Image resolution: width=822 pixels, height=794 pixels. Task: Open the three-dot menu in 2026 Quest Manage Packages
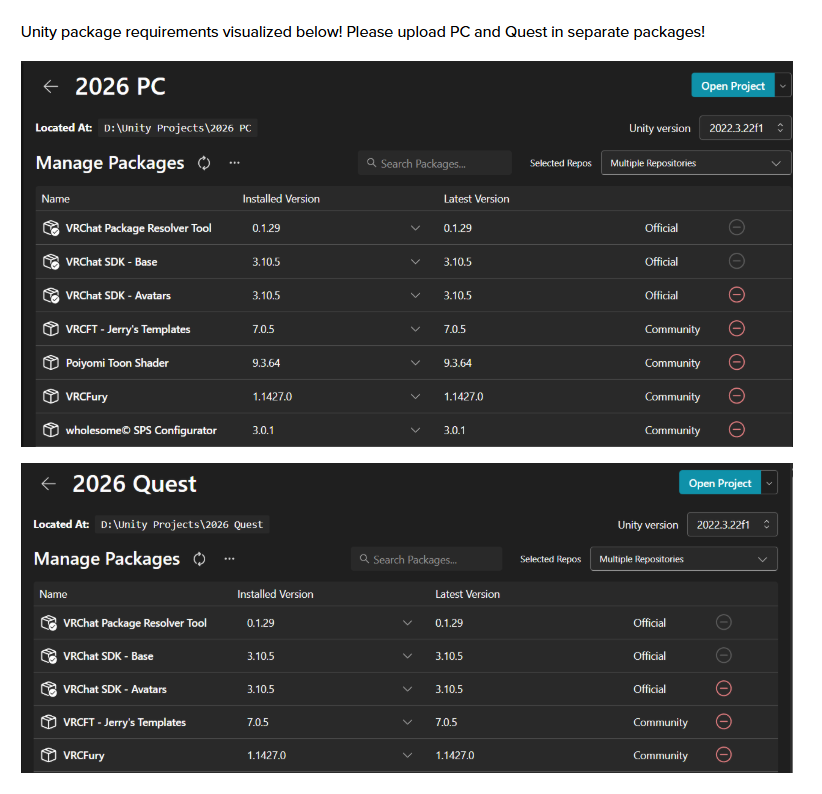[x=229, y=559]
